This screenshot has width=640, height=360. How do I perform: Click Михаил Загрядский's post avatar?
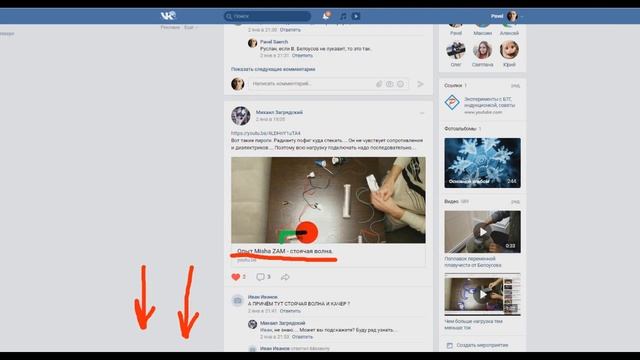pos(241,116)
